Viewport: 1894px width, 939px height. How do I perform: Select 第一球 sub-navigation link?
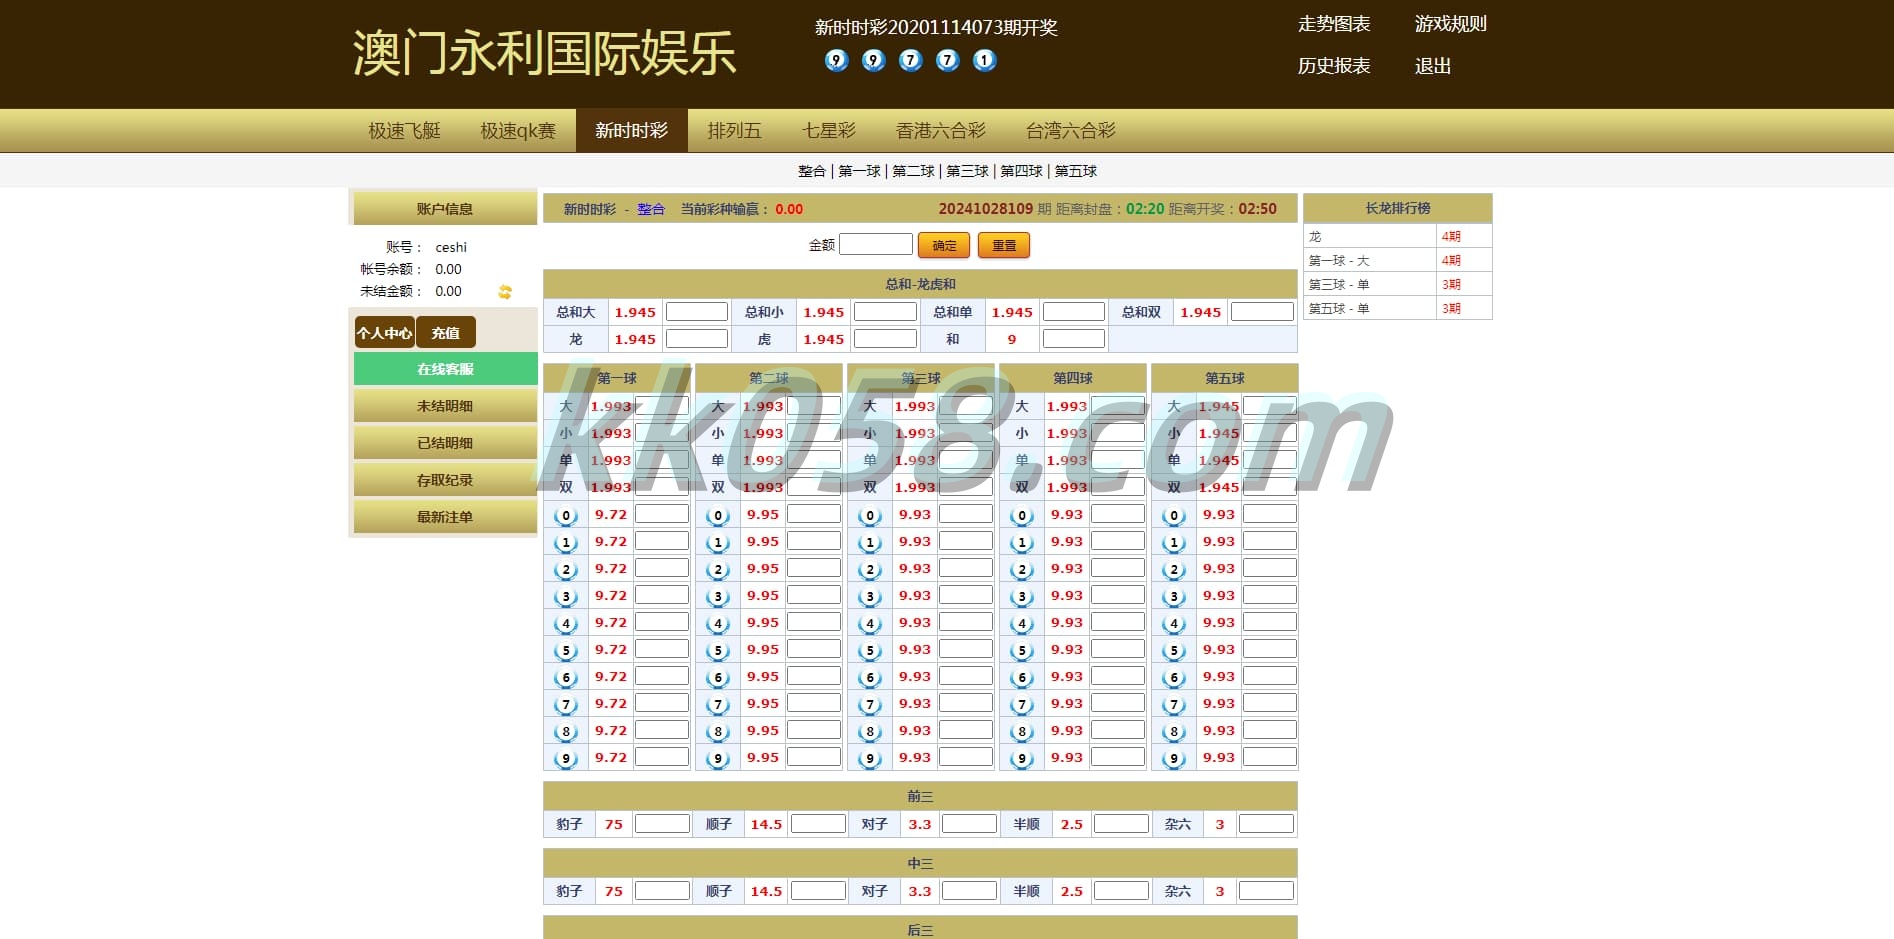tap(859, 171)
